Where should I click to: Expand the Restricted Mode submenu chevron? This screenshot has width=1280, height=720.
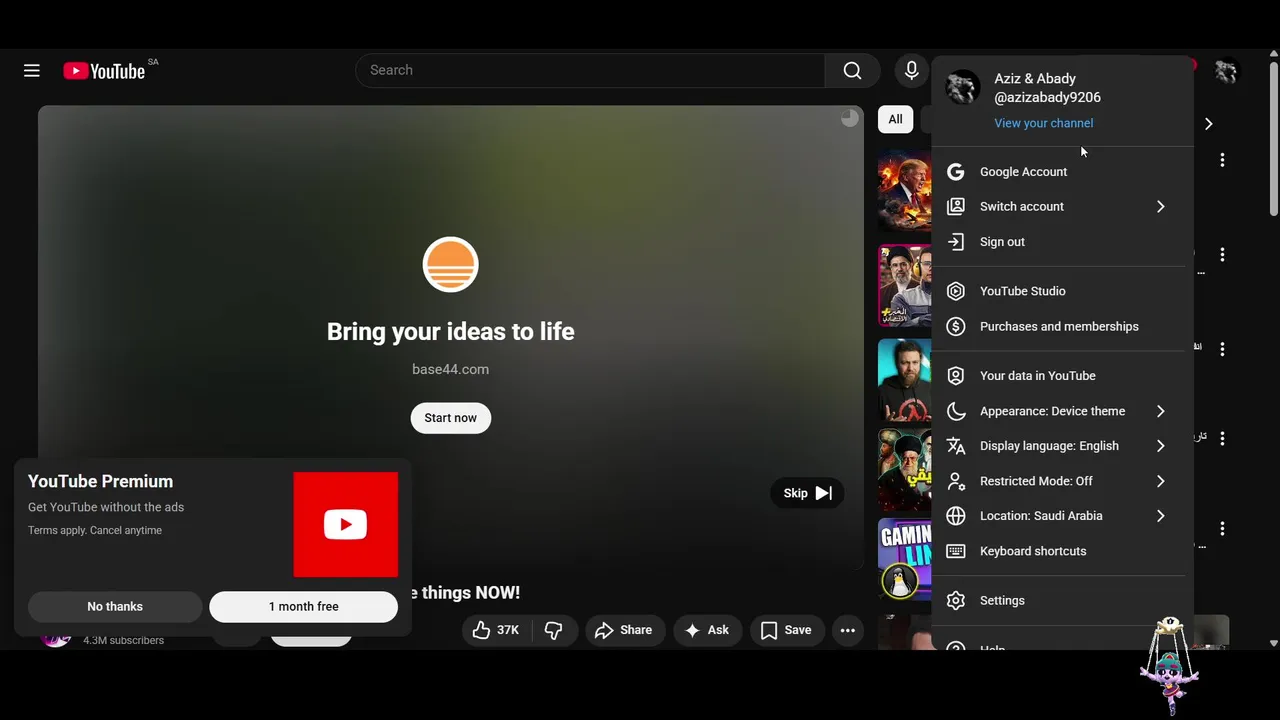pos(1160,481)
